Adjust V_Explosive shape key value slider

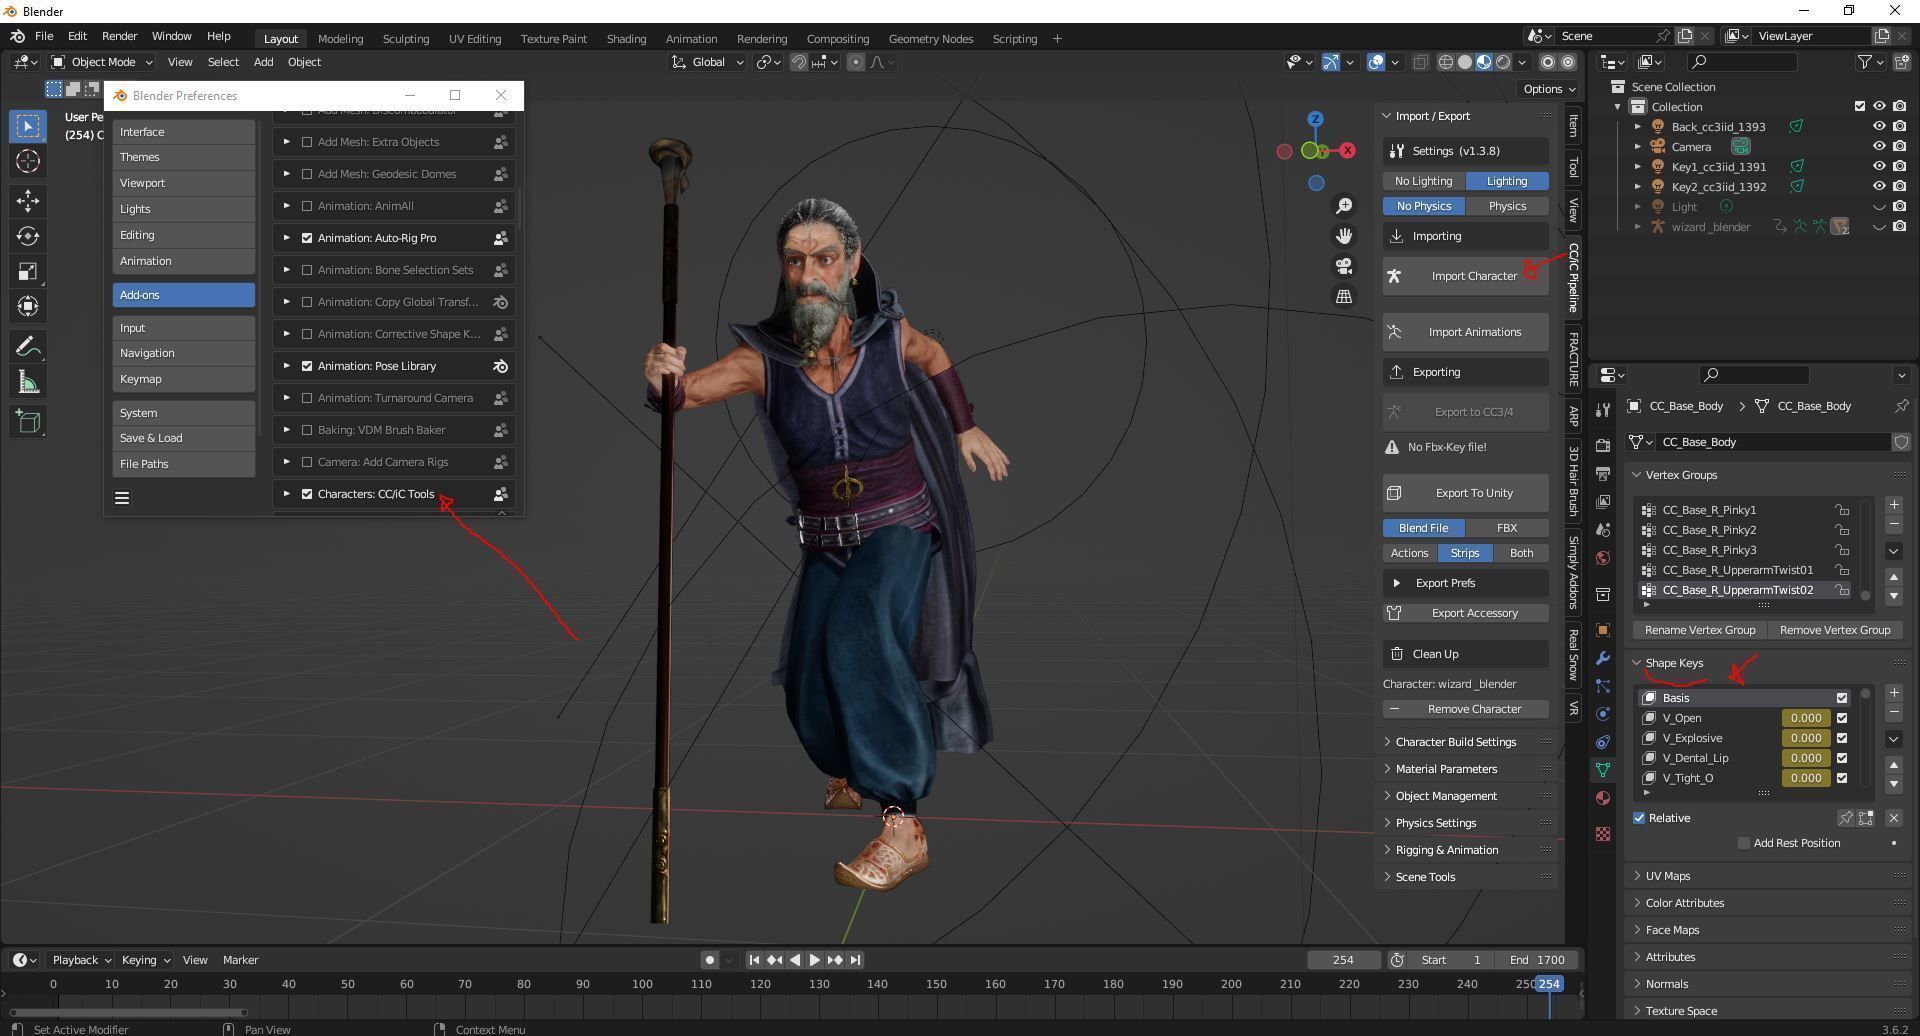pos(1806,738)
